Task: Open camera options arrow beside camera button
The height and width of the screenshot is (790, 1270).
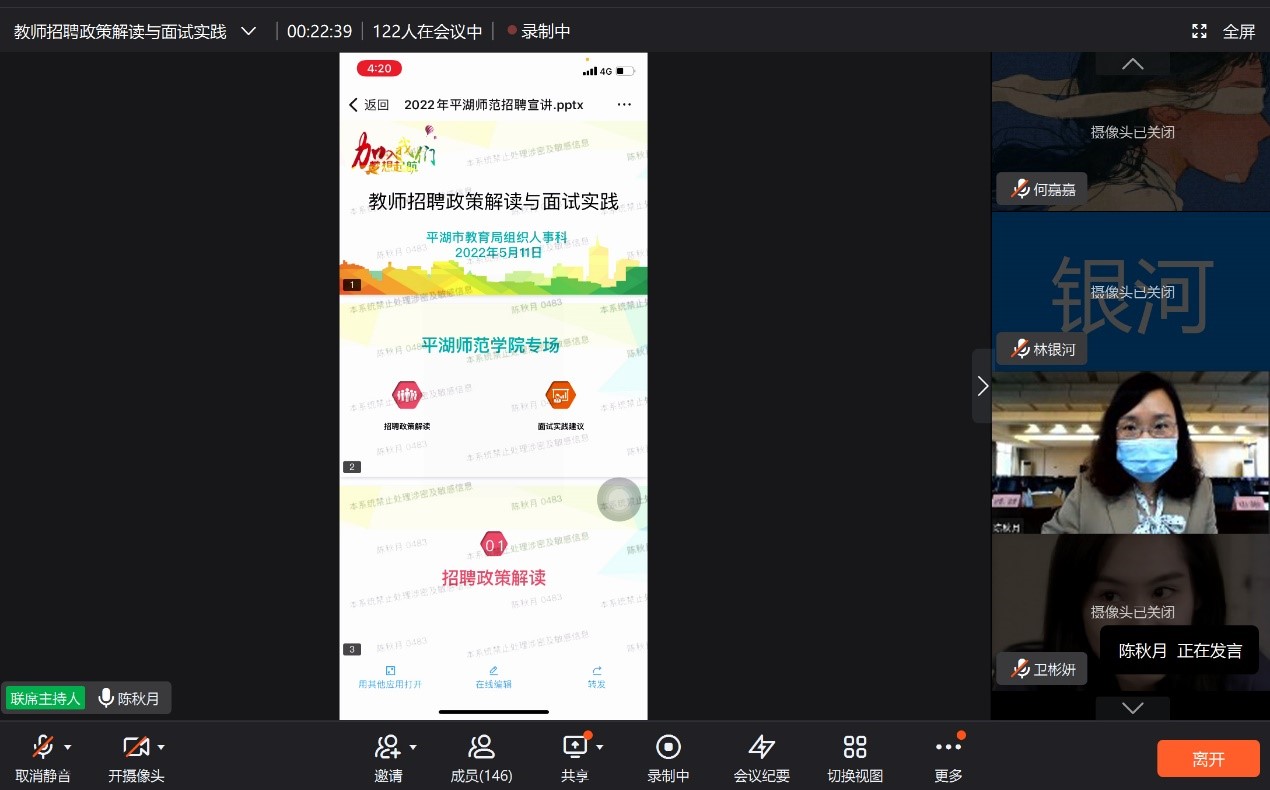Action: (x=161, y=747)
